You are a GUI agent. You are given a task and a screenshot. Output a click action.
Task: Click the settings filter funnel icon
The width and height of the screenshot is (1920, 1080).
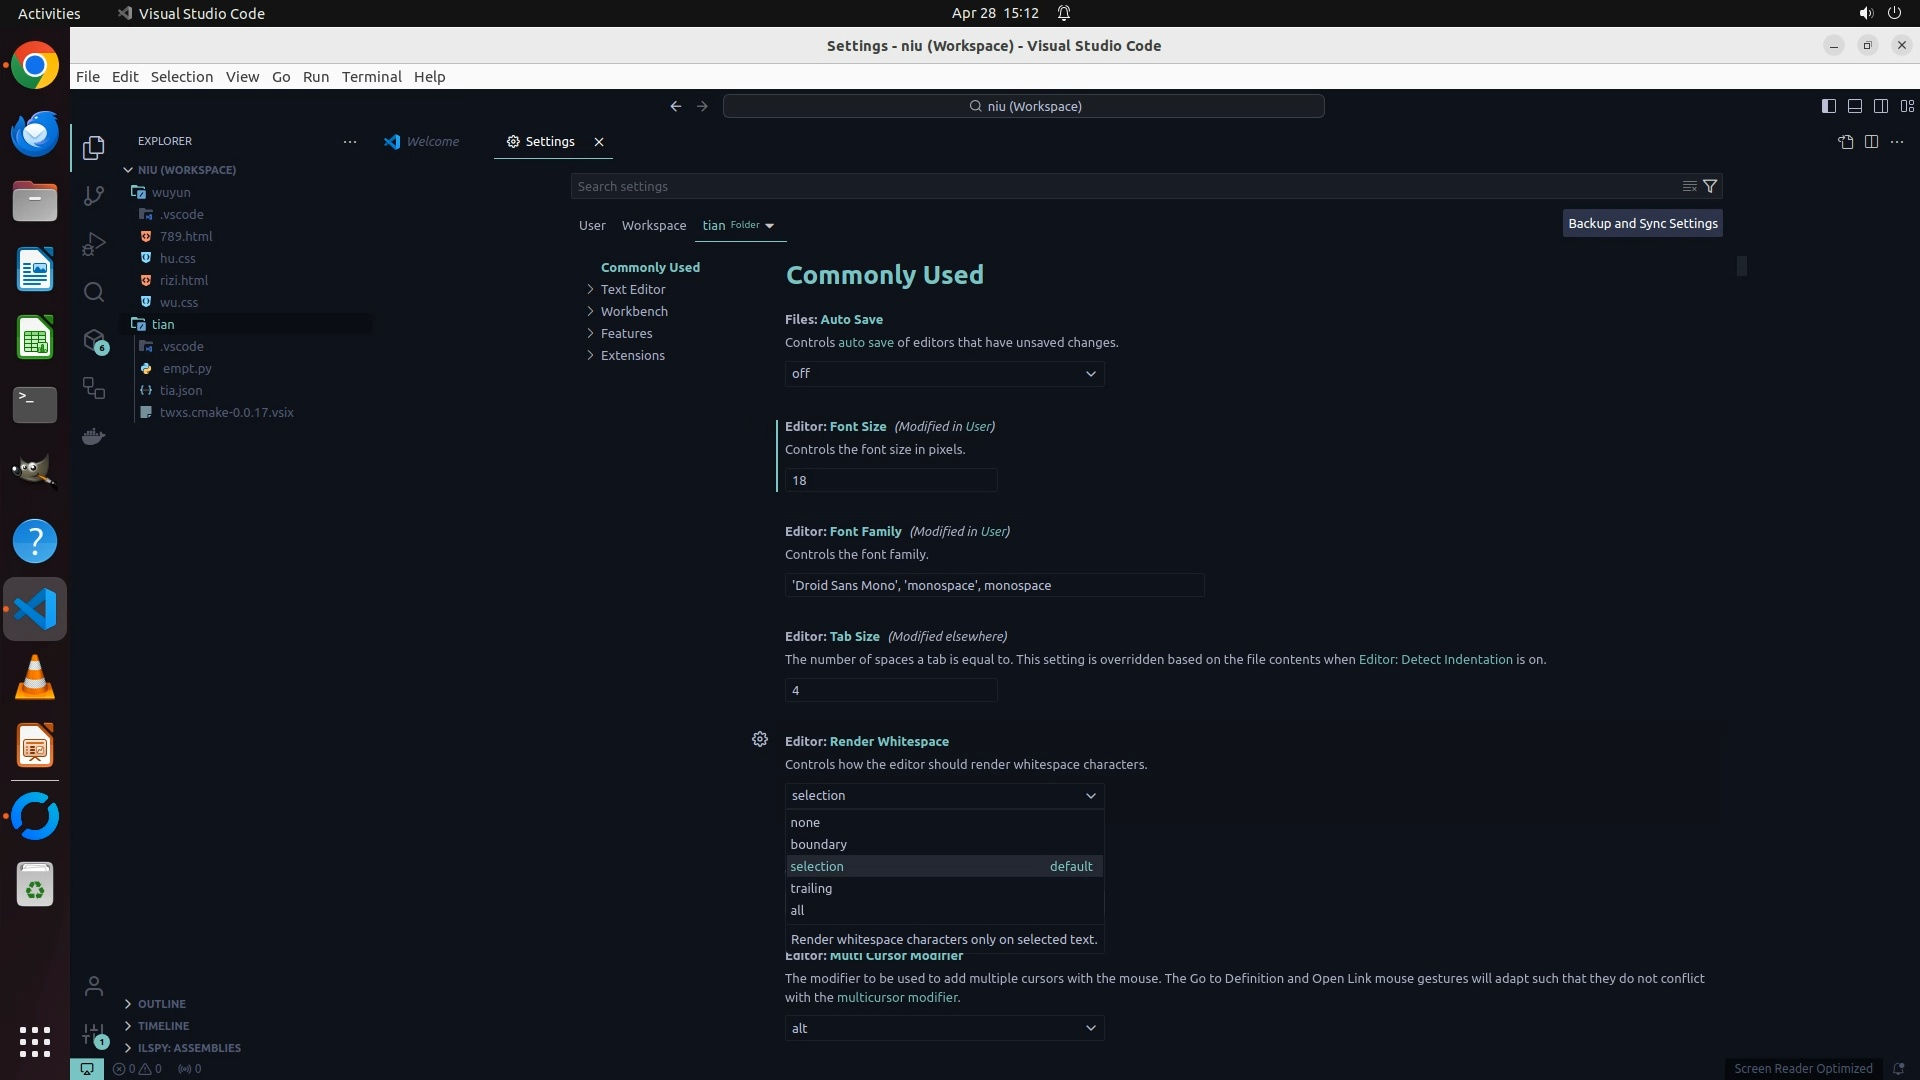(1710, 186)
